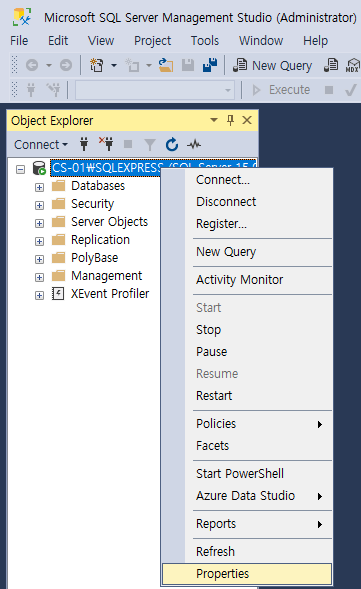Viewport: 361px width, 589px height.
Task: Open the Available Databases combo box
Action: pos(155,90)
